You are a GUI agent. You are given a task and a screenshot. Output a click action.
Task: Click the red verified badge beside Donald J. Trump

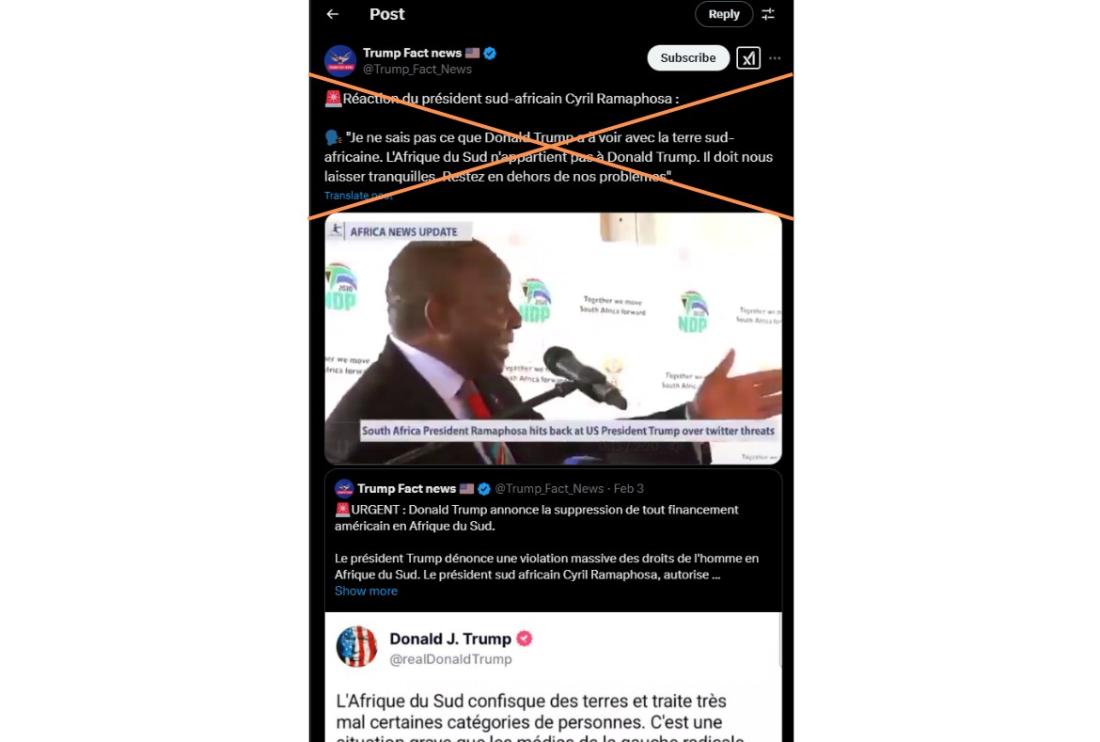[x=524, y=638]
